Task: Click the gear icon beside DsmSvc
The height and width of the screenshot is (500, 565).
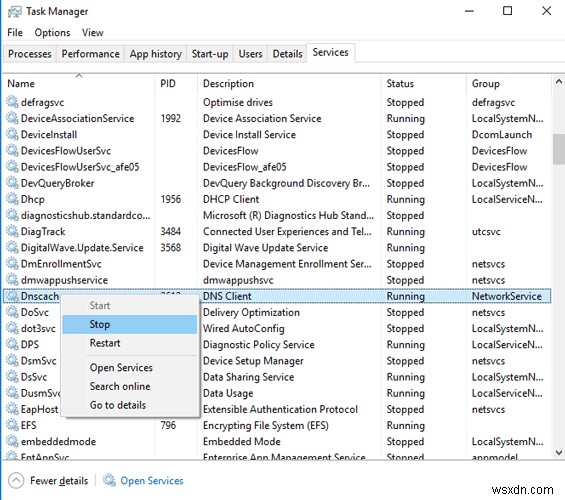Action: 12,361
